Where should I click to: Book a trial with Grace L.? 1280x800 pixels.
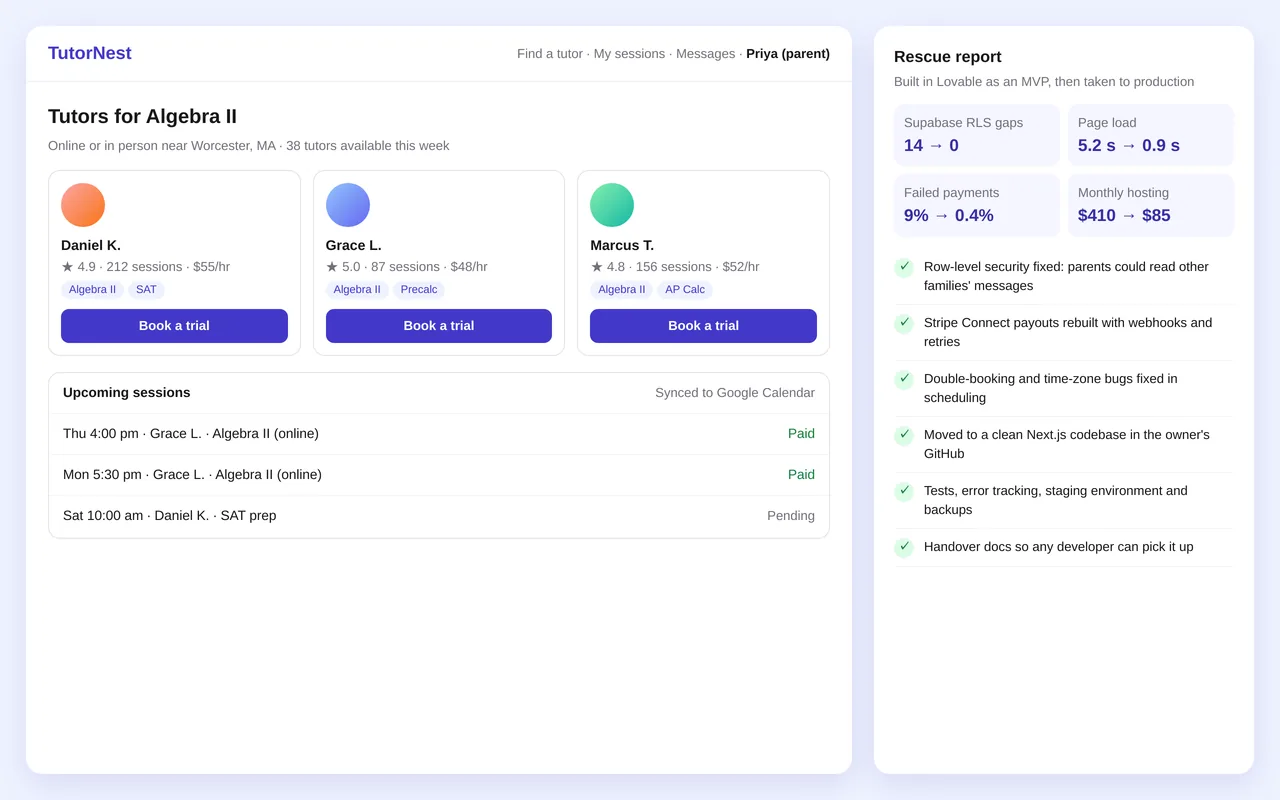439,326
